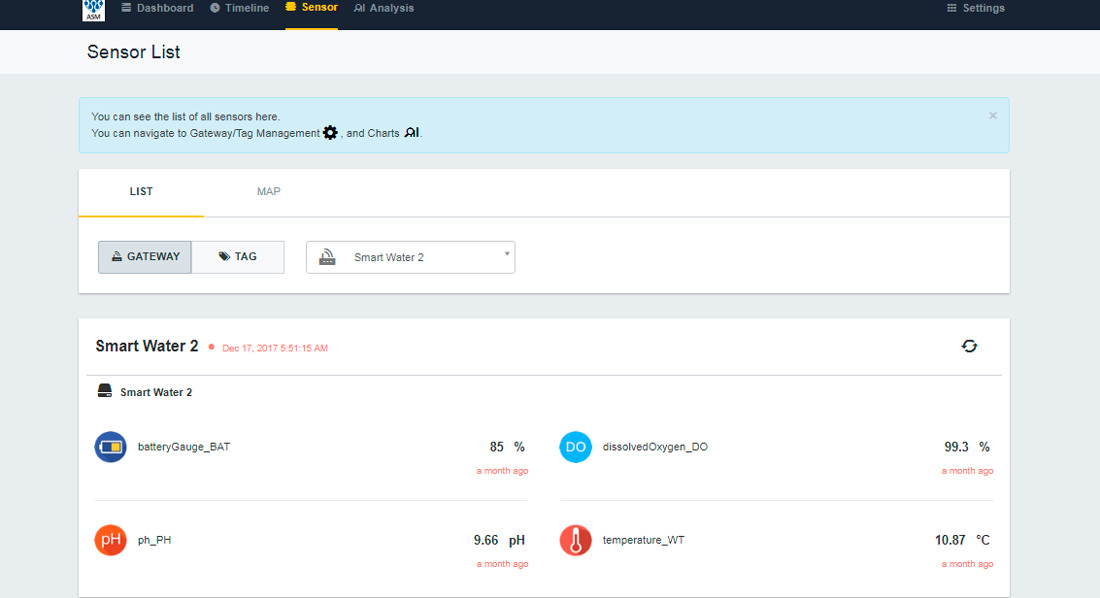Screen dimensions: 1100x598
Task: Click the battery gauge sensor icon
Action: (x=111, y=447)
